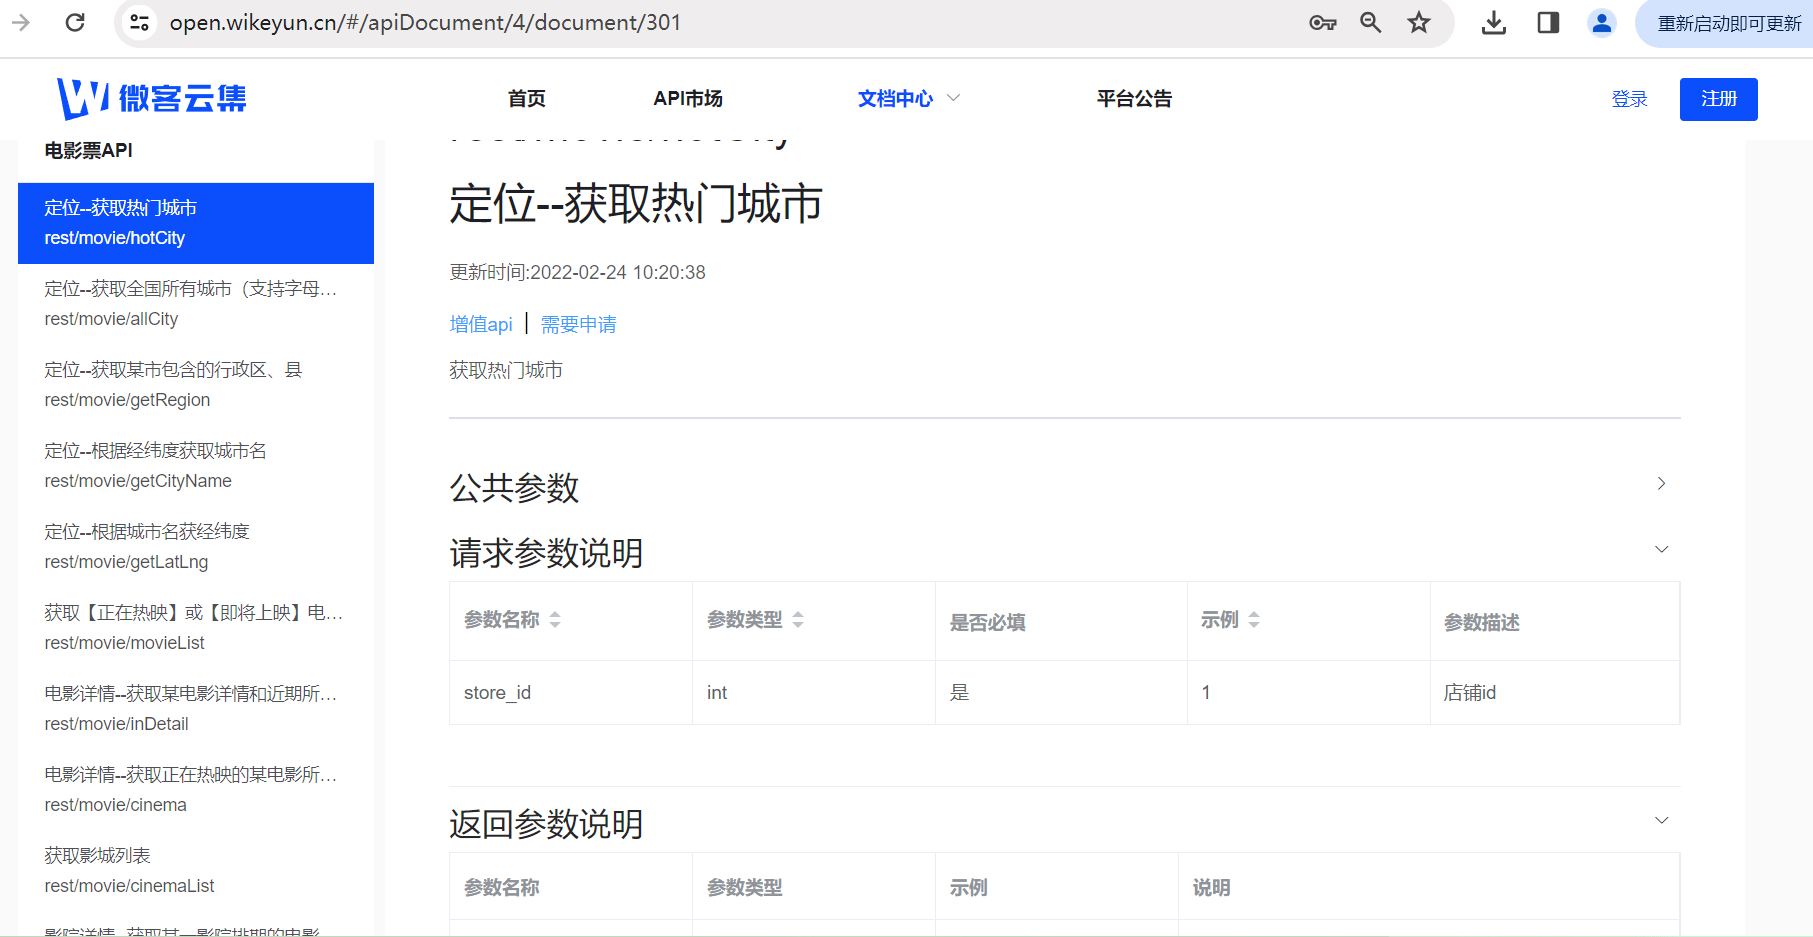Expand the 文档中心 dropdown chevron
Screen dimensions: 1813x937
coord(953,98)
